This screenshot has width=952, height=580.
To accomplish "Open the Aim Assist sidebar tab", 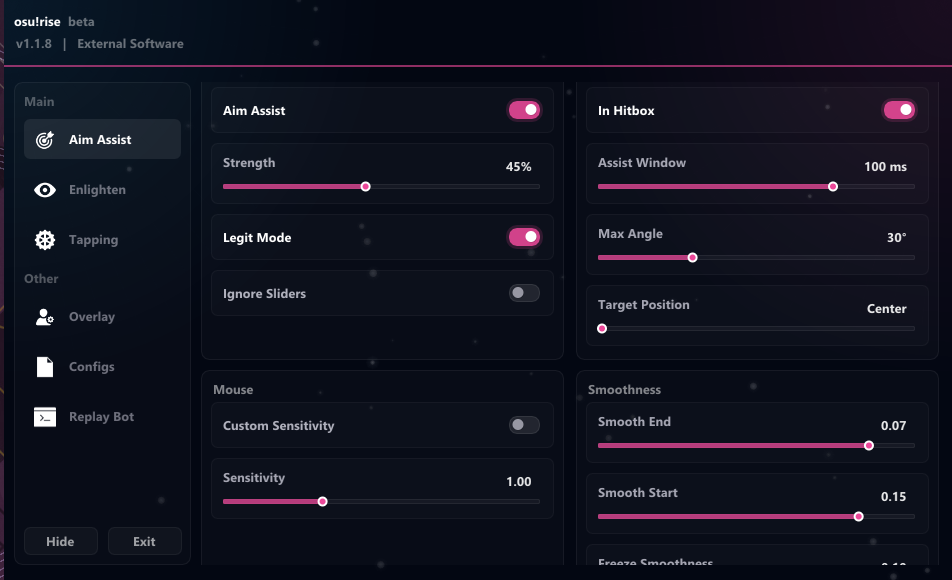I will coord(102,139).
